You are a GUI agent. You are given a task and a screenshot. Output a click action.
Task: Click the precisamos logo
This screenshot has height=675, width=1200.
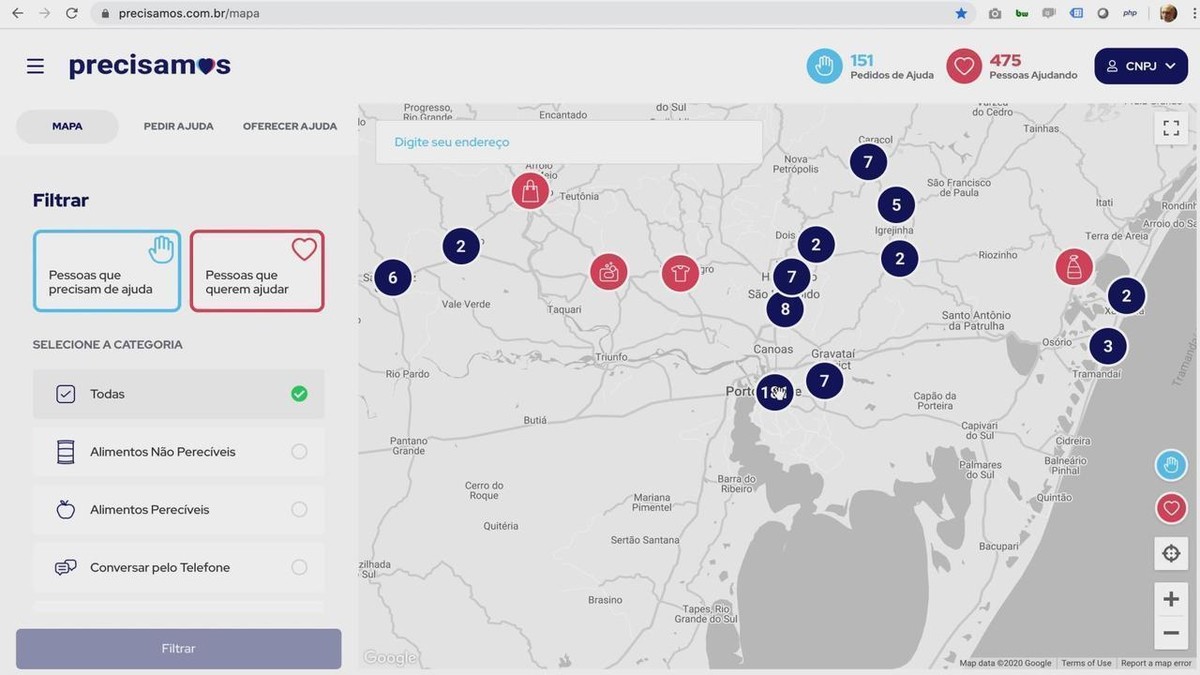(150, 66)
